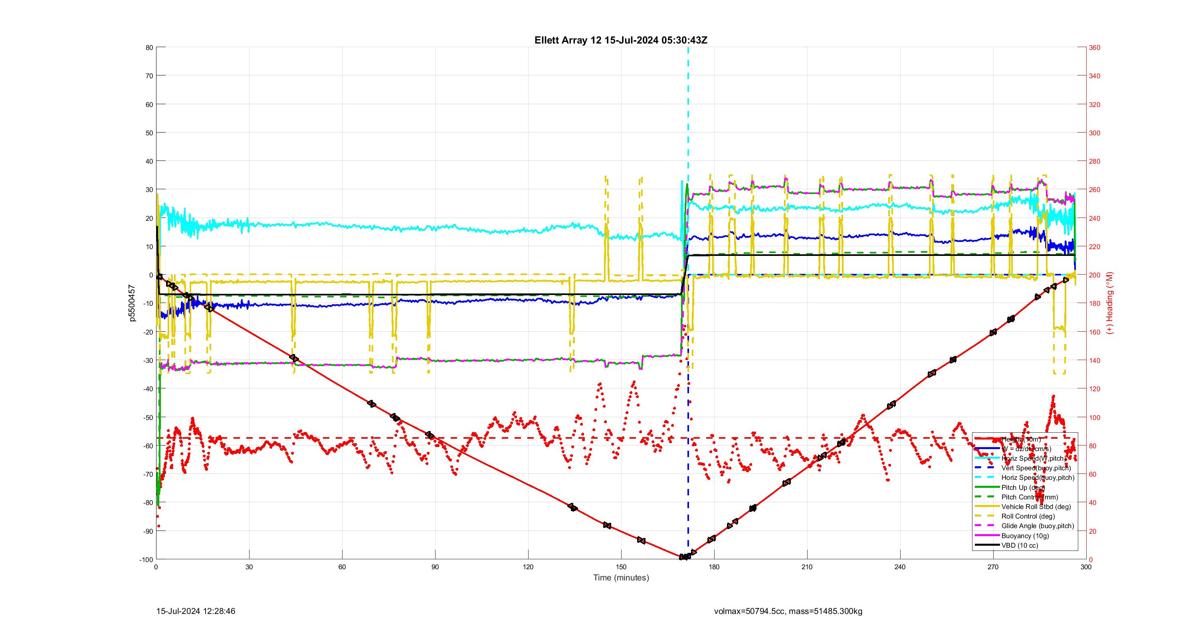The height and width of the screenshot is (628, 1200).
Task: Select legend entry 'Roll Control (deg)'
Action: click(1028, 516)
